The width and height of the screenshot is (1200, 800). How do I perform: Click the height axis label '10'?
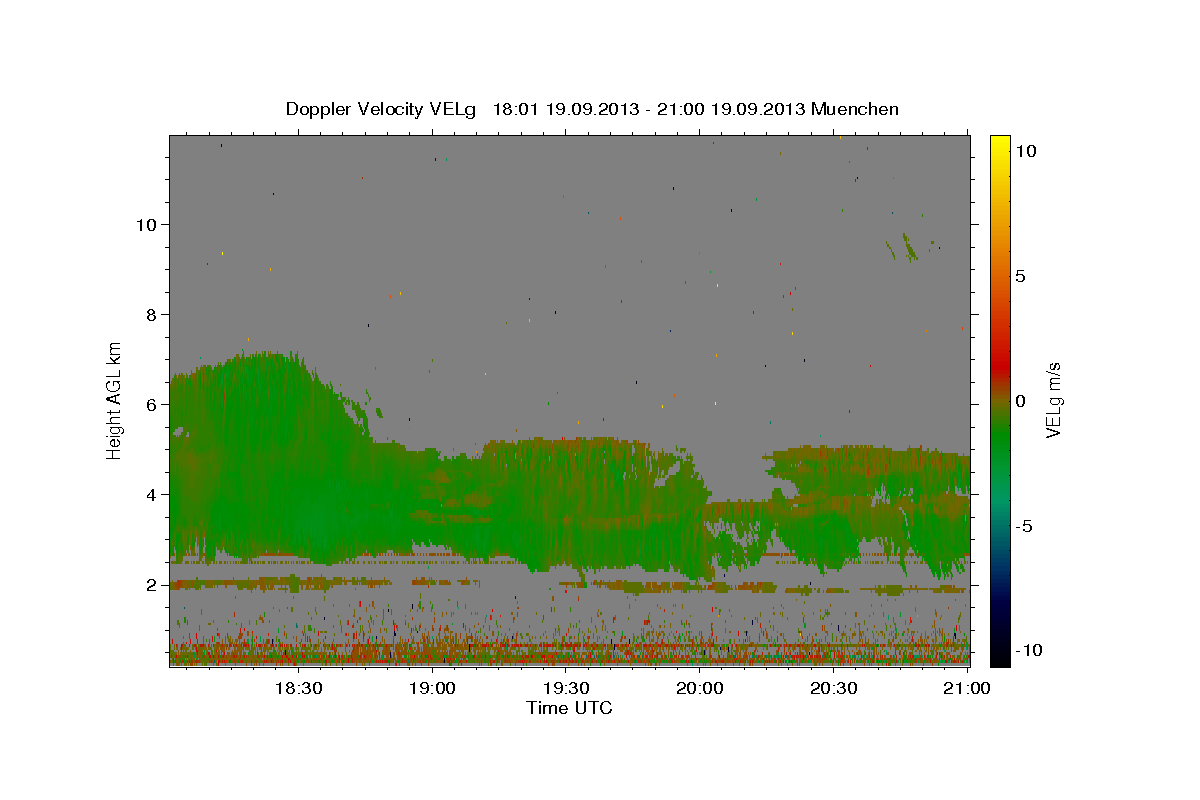click(x=145, y=224)
